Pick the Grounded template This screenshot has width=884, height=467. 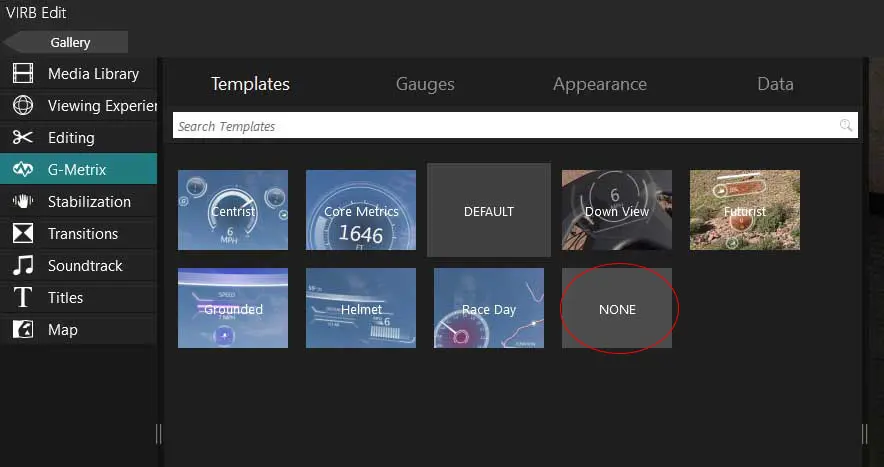click(233, 308)
